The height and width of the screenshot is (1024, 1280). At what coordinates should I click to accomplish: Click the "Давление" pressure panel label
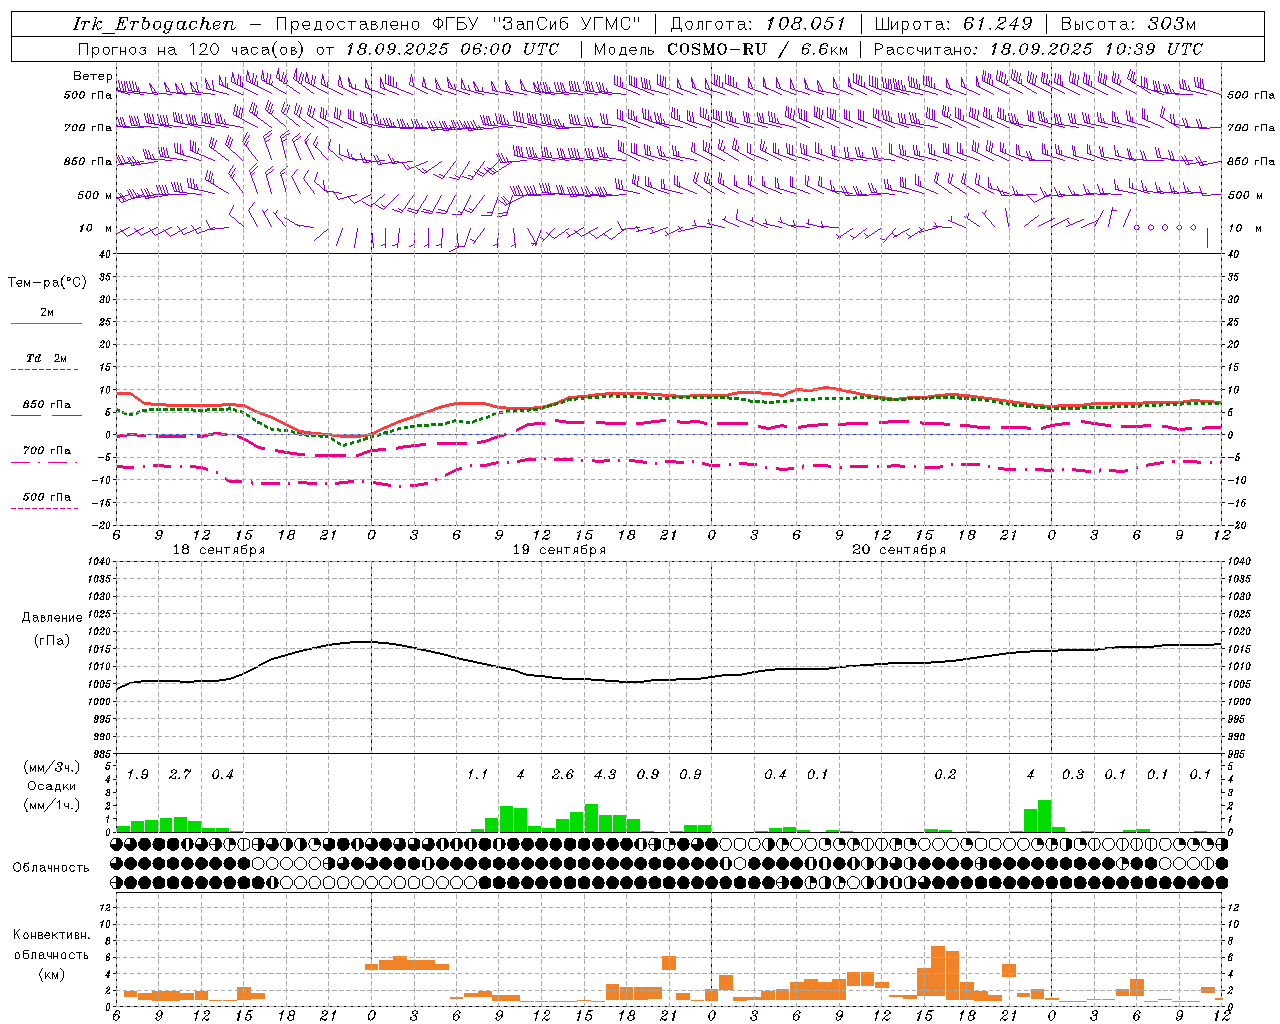pyautogui.click(x=52, y=618)
